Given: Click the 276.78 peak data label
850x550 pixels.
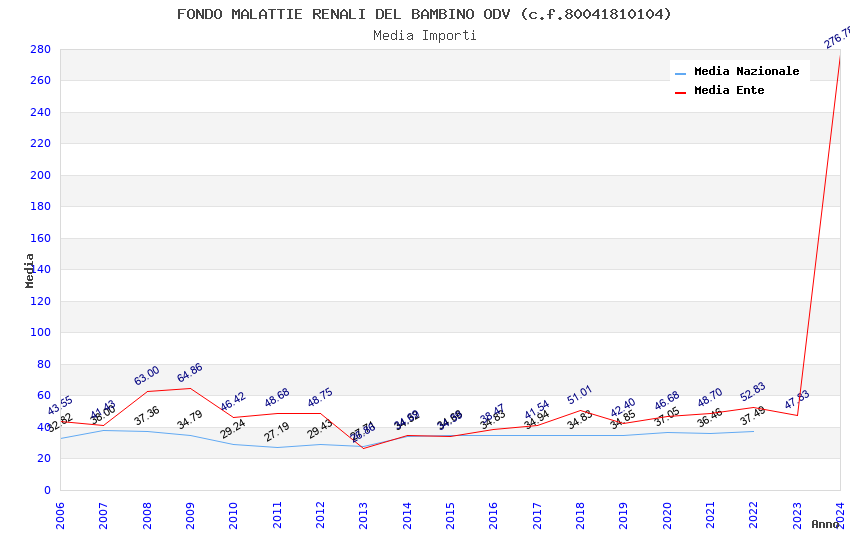Looking at the screenshot, I should 838,38.
